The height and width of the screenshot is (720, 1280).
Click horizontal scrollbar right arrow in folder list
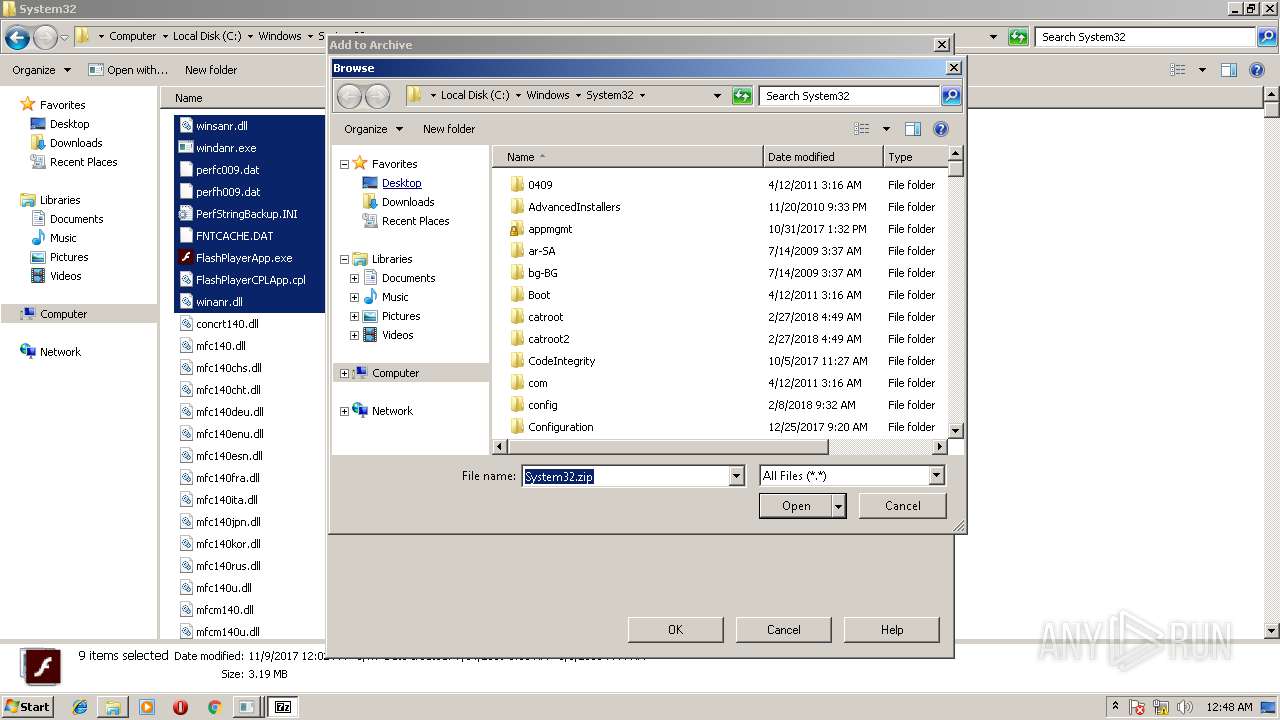tap(939, 447)
